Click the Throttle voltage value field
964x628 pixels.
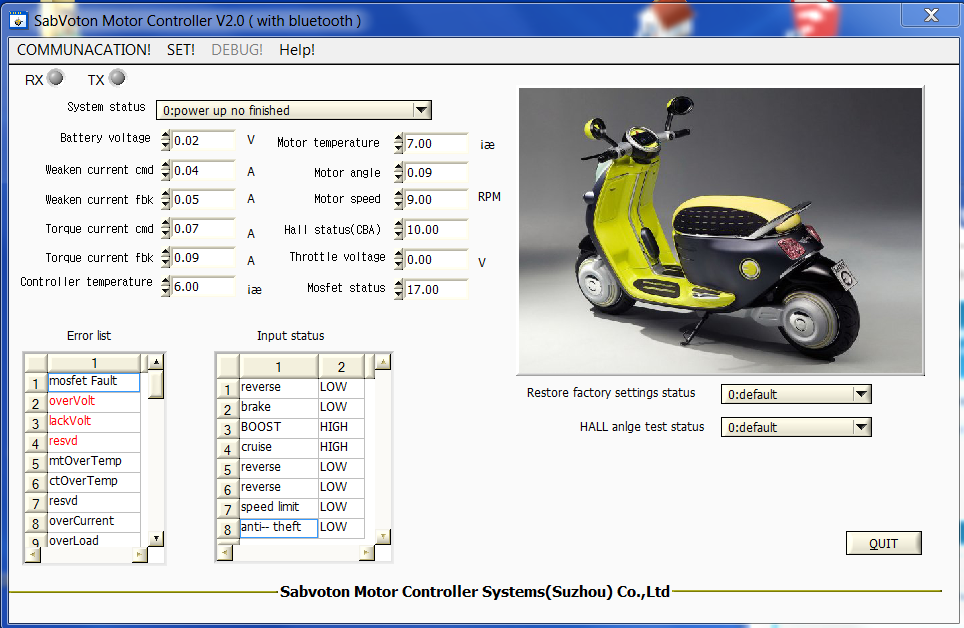click(x=436, y=260)
